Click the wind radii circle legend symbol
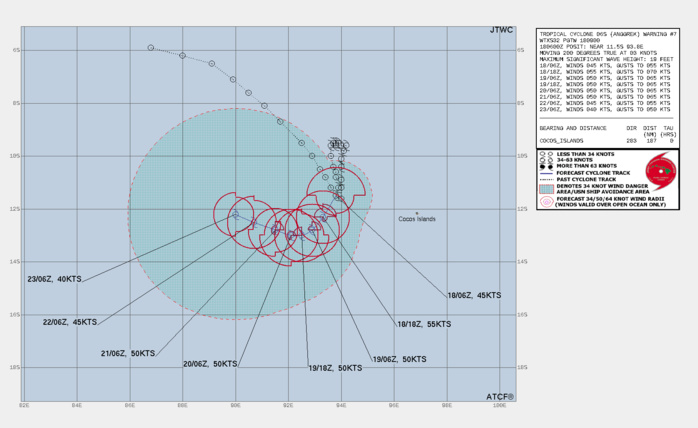698x428 pixels. pyautogui.click(x=545, y=201)
